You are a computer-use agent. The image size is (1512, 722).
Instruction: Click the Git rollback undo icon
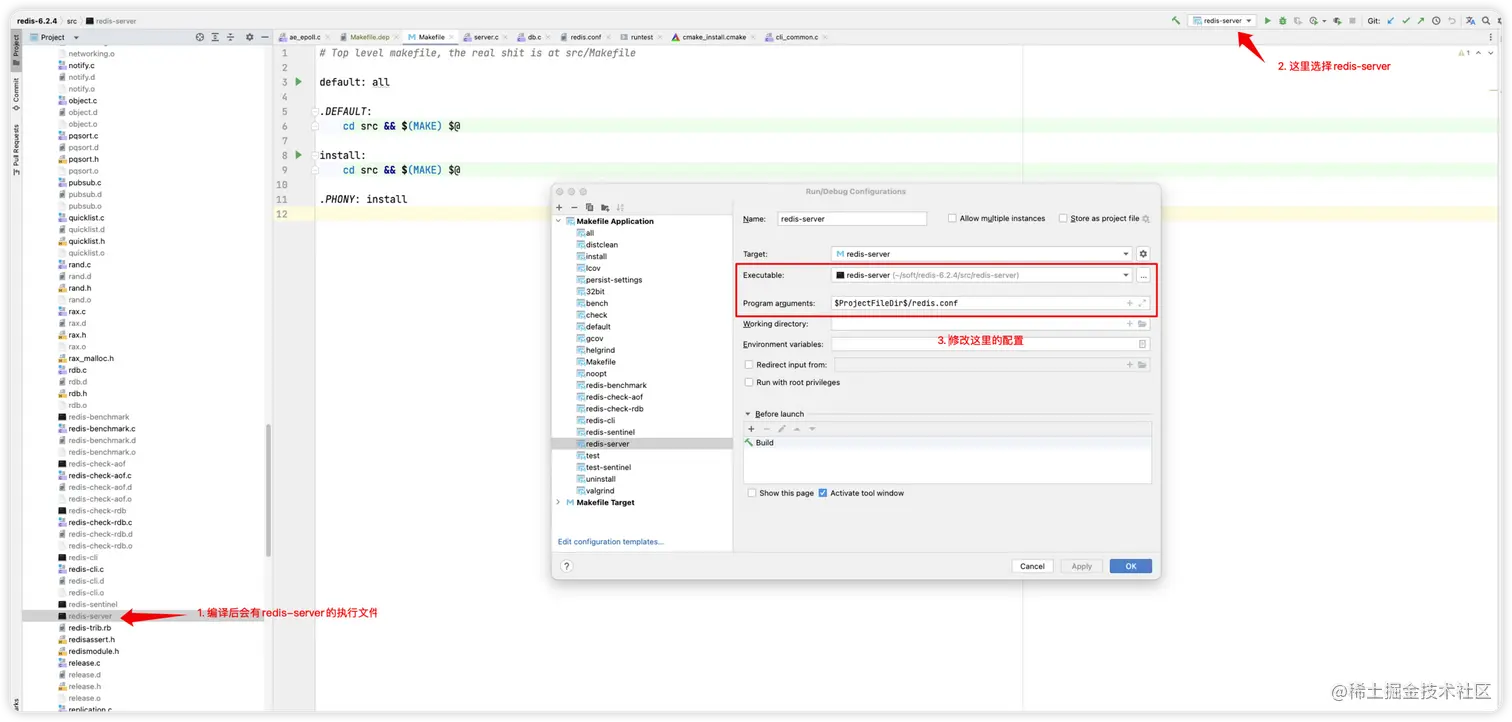(1452, 20)
